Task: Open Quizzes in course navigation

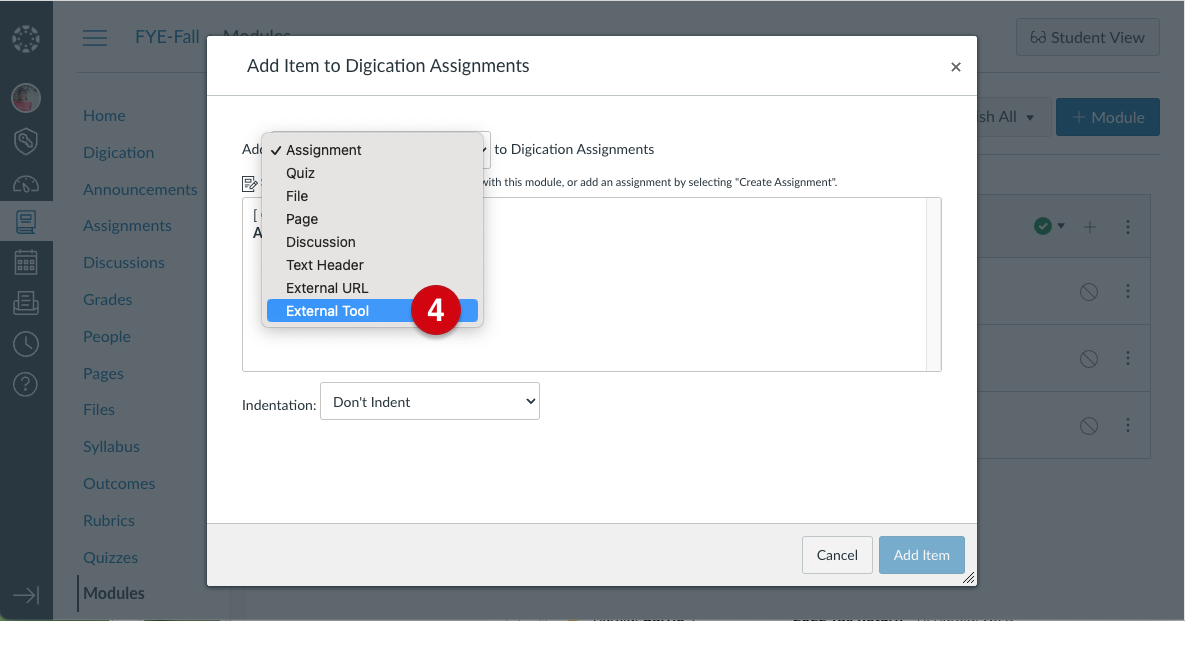Action: pyautogui.click(x=110, y=557)
